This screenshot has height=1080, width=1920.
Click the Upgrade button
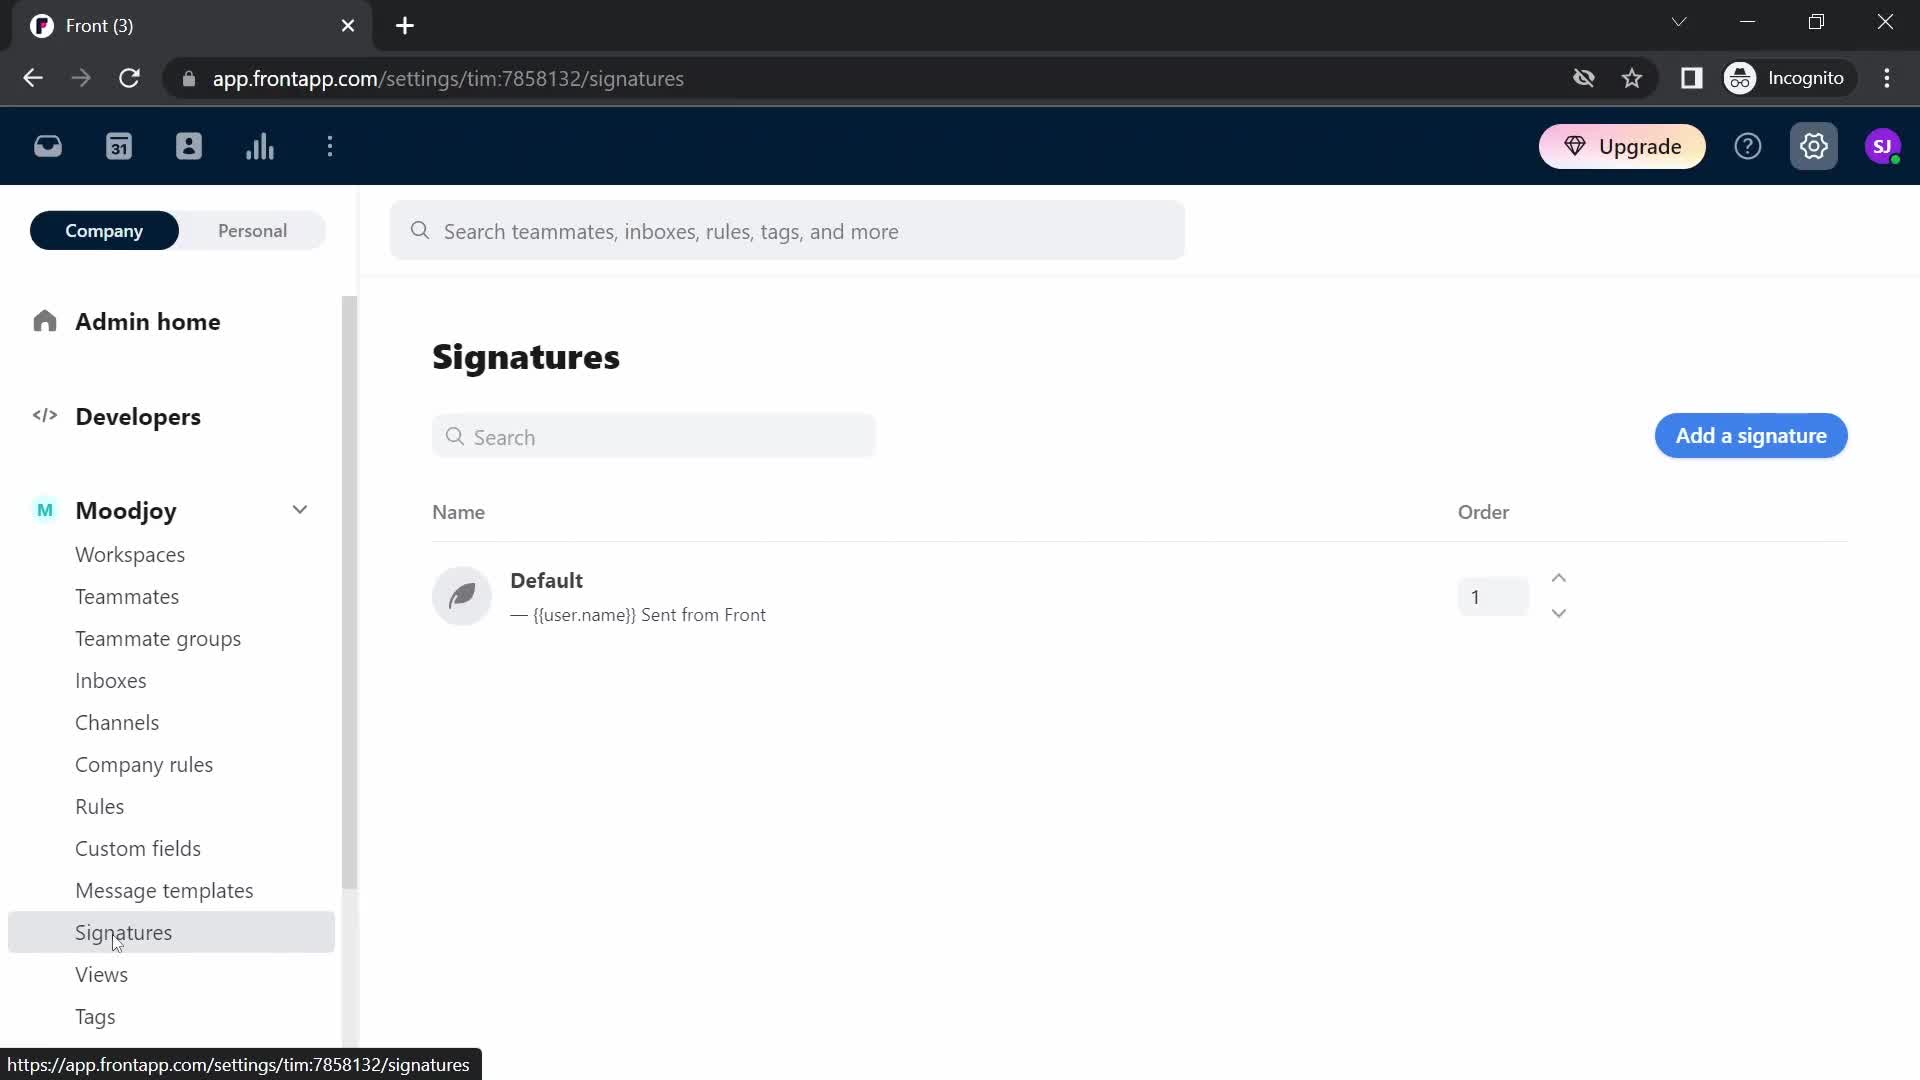point(1627,146)
